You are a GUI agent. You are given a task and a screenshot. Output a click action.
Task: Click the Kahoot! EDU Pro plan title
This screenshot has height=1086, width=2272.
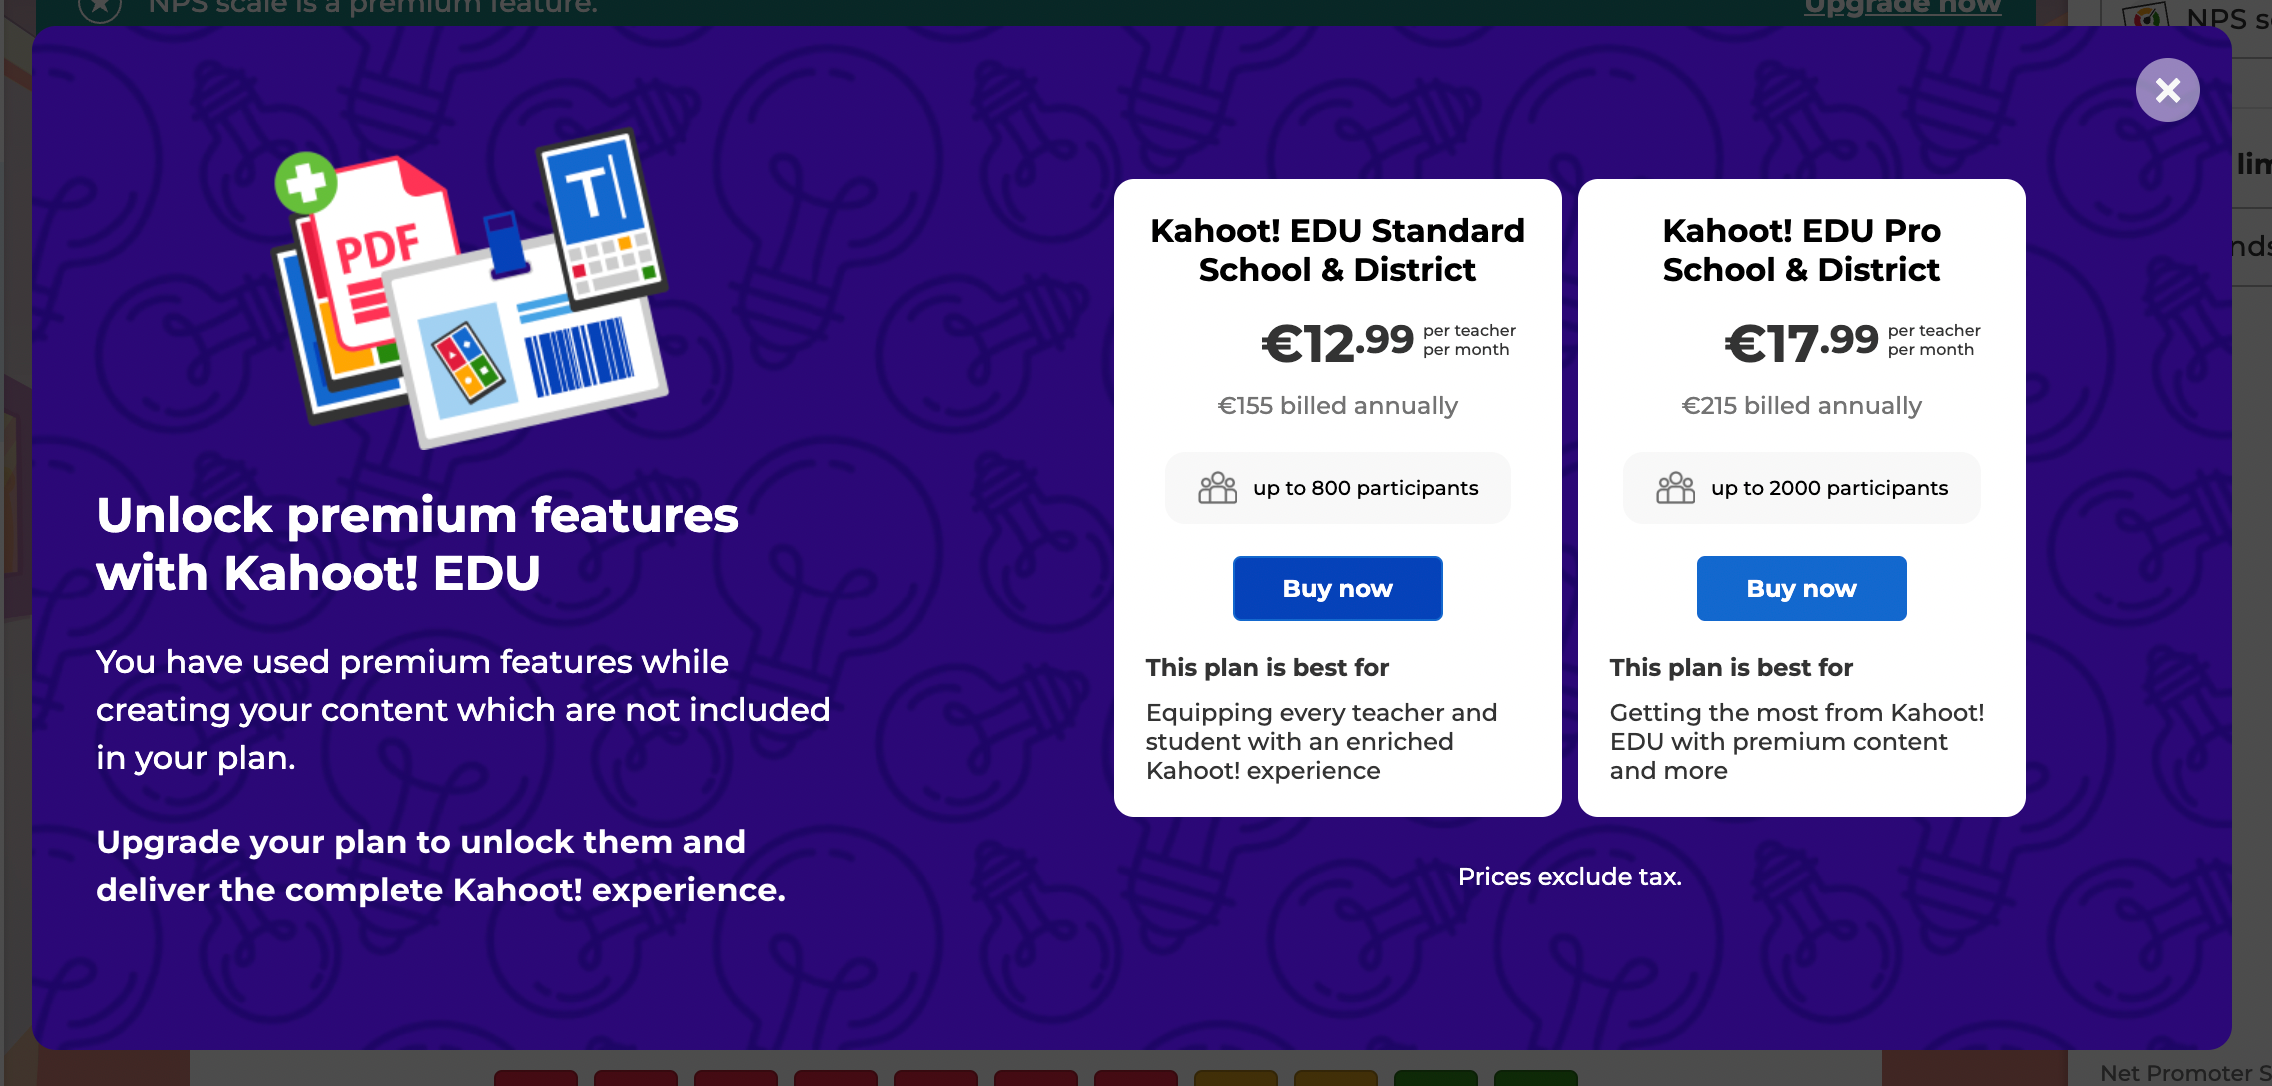1801,250
